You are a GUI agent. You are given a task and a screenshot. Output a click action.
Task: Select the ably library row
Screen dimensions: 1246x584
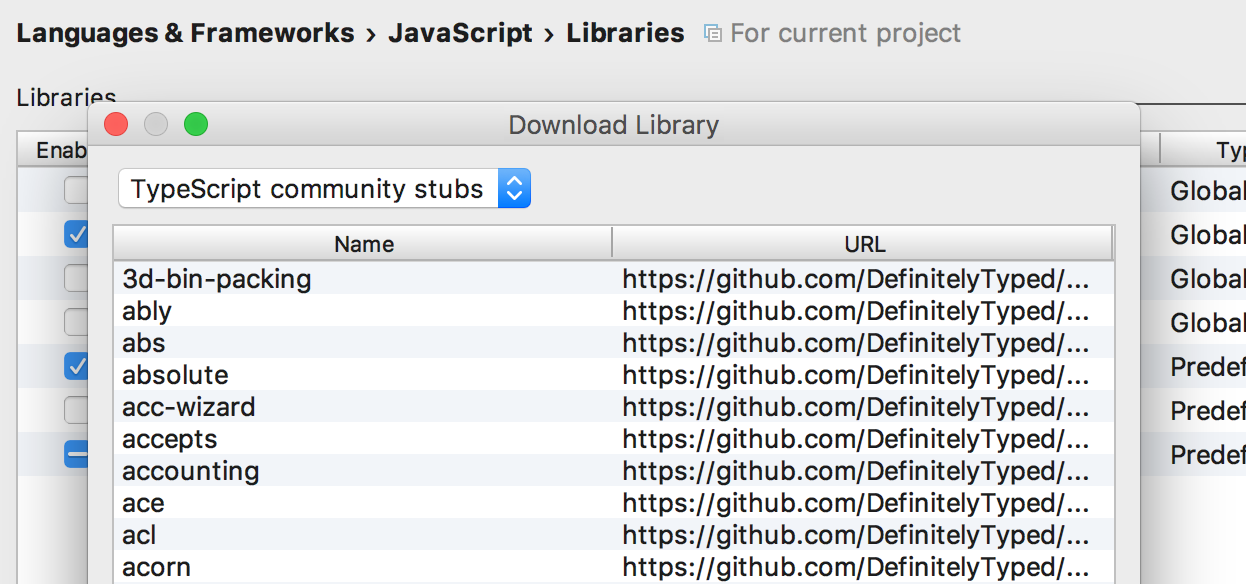coord(613,310)
